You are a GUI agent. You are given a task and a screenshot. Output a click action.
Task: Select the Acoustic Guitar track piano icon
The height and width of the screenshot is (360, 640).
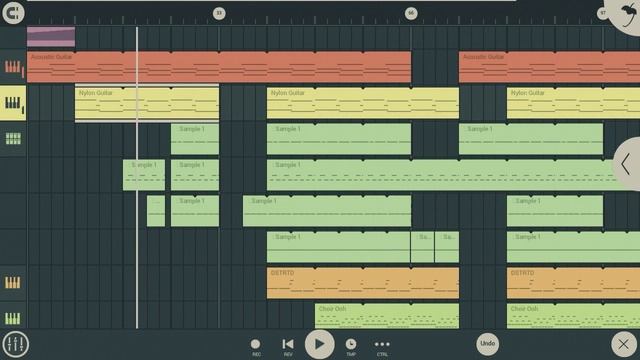(x=13, y=67)
